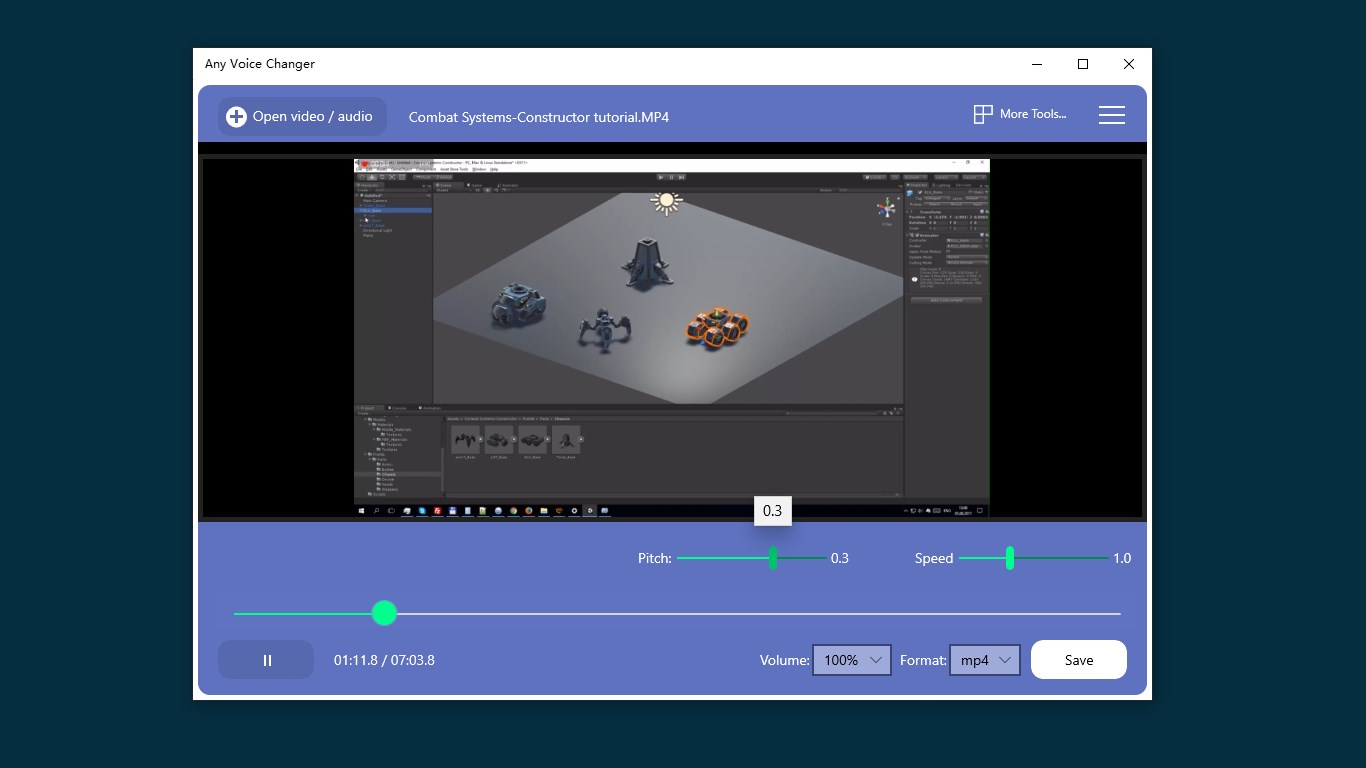The height and width of the screenshot is (768, 1366).
Task: Pause playback with the pause button
Action: (266, 660)
